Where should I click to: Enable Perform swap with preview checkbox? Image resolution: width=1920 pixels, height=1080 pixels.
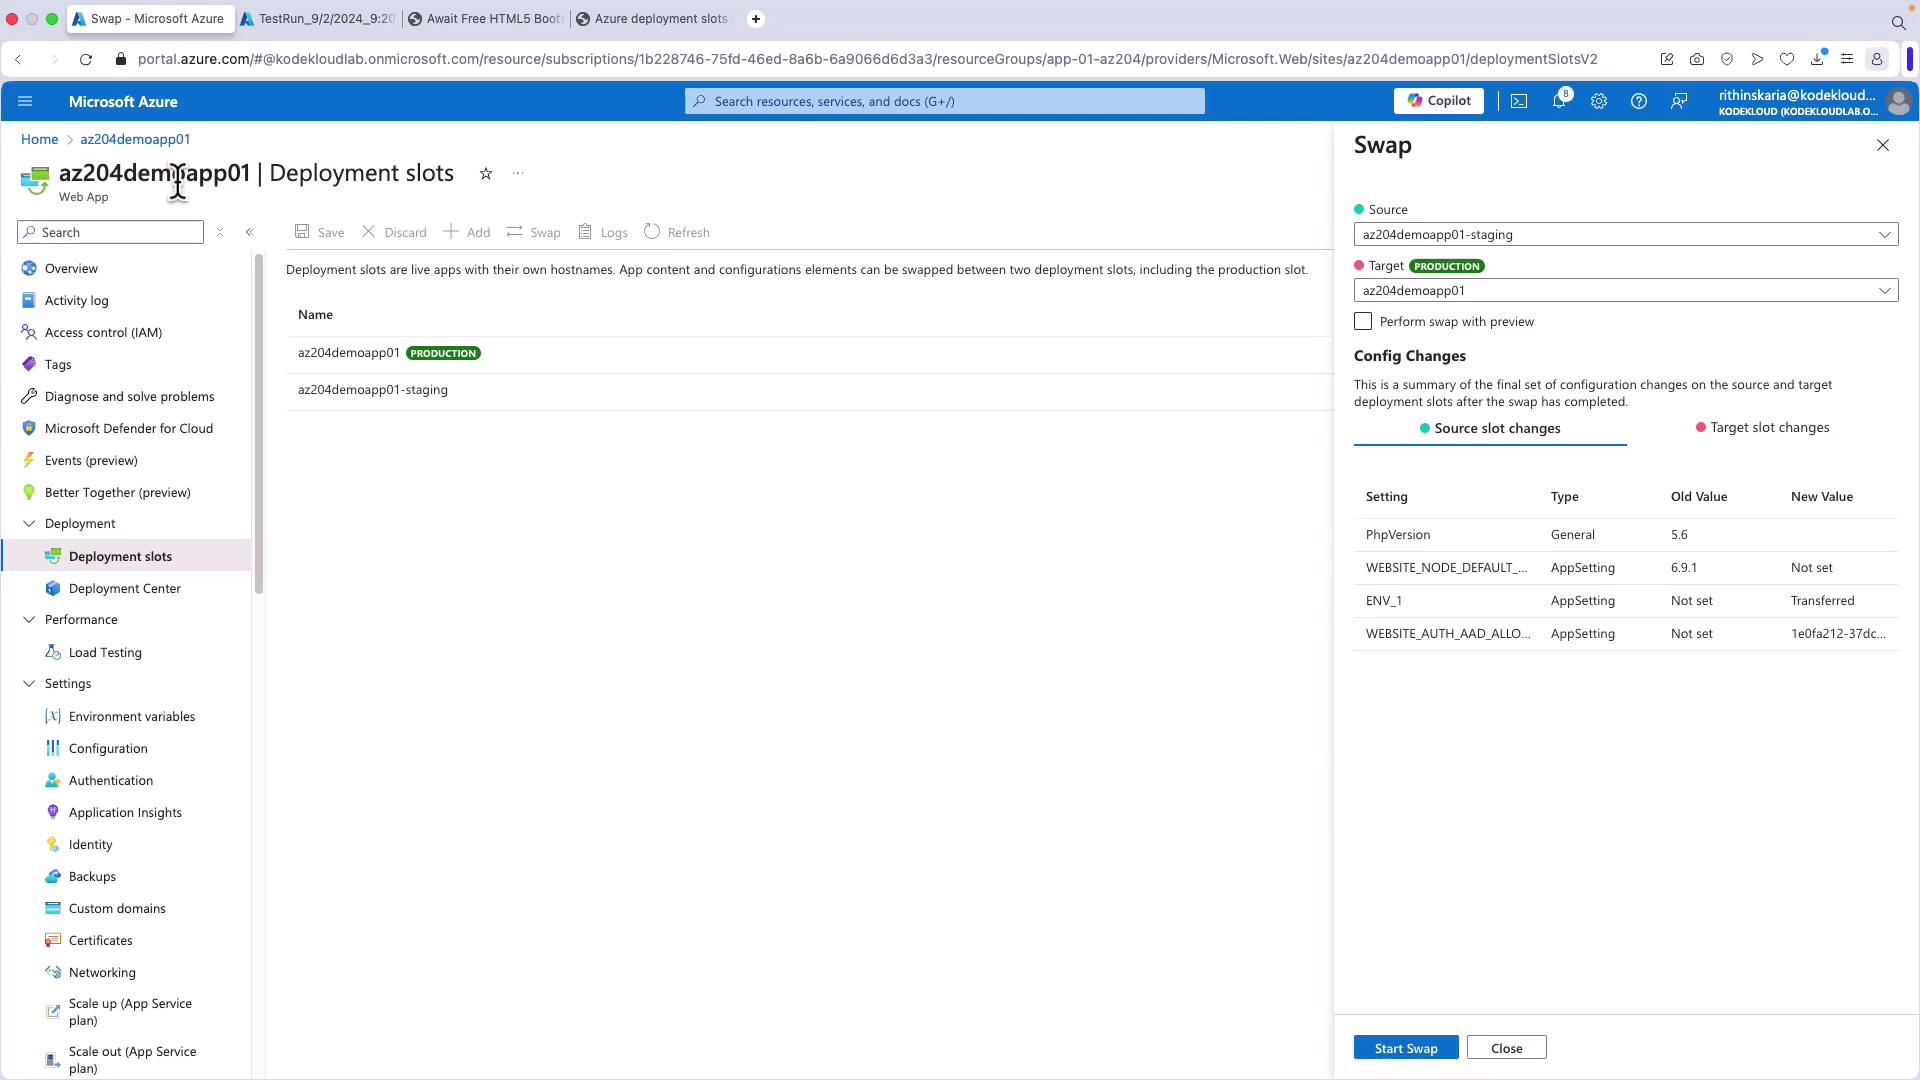[x=1363, y=321]
